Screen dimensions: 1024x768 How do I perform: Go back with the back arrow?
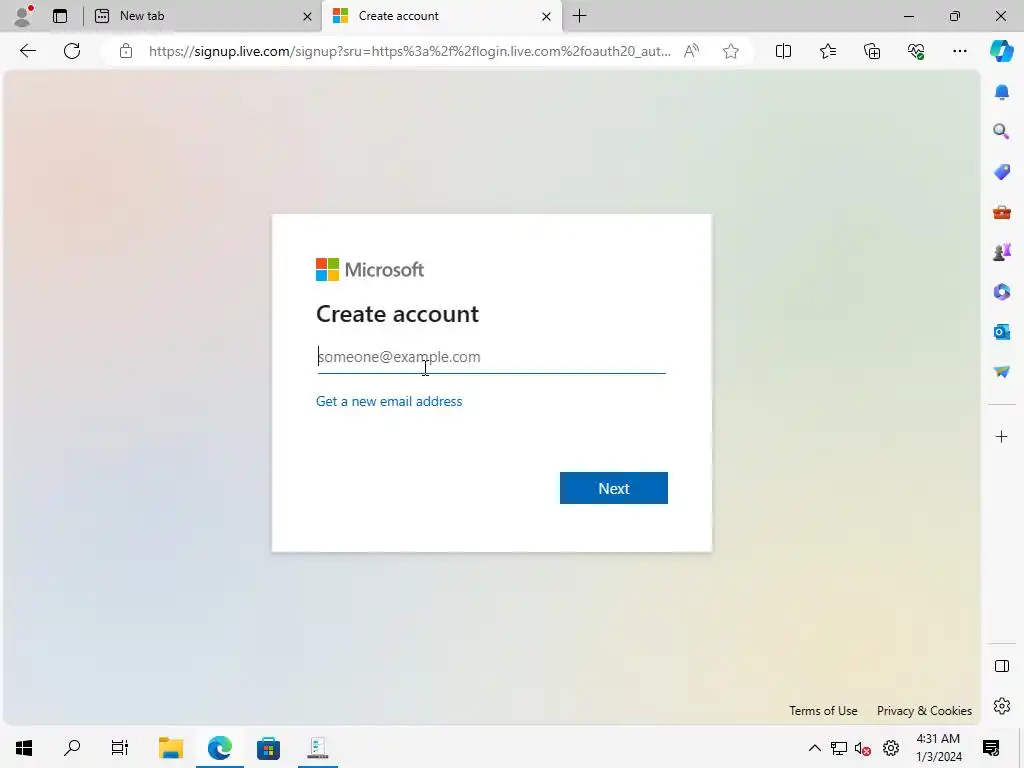(28, 51)
